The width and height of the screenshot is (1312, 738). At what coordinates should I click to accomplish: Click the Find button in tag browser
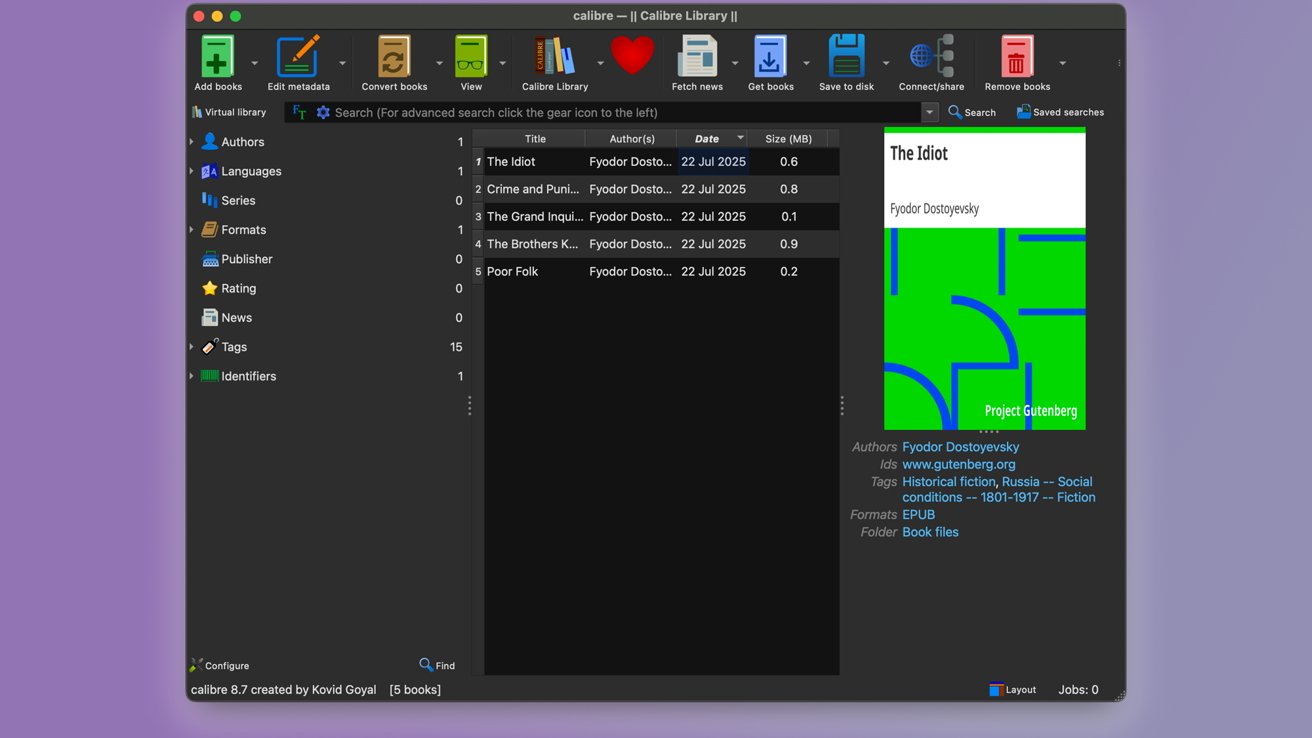pyautogui.click(x=437, y=665)
